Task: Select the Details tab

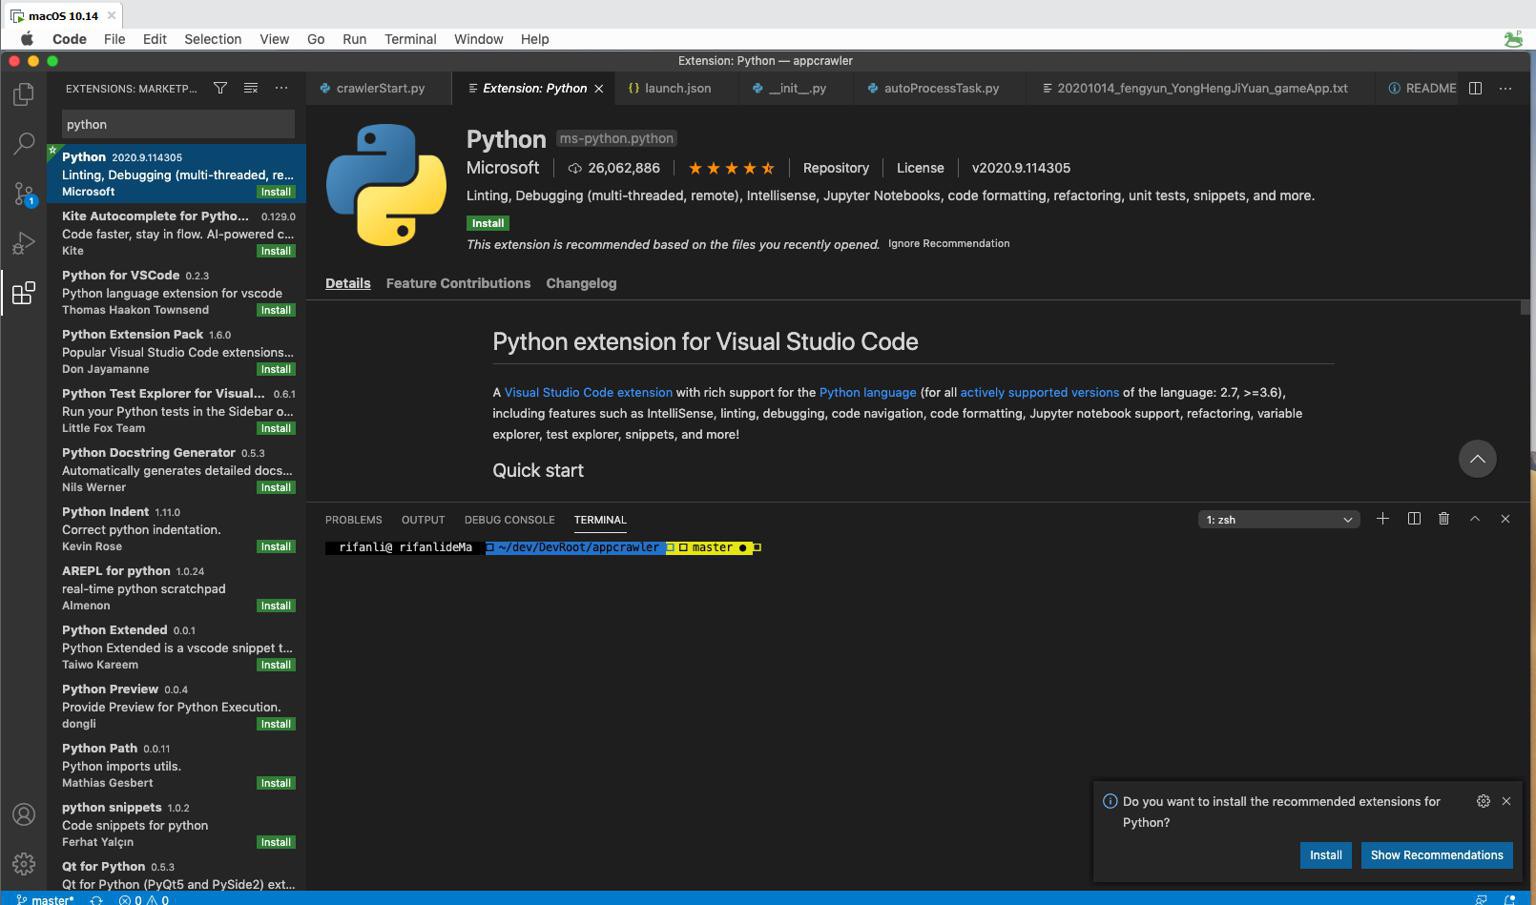Action: tap(348, 283)
